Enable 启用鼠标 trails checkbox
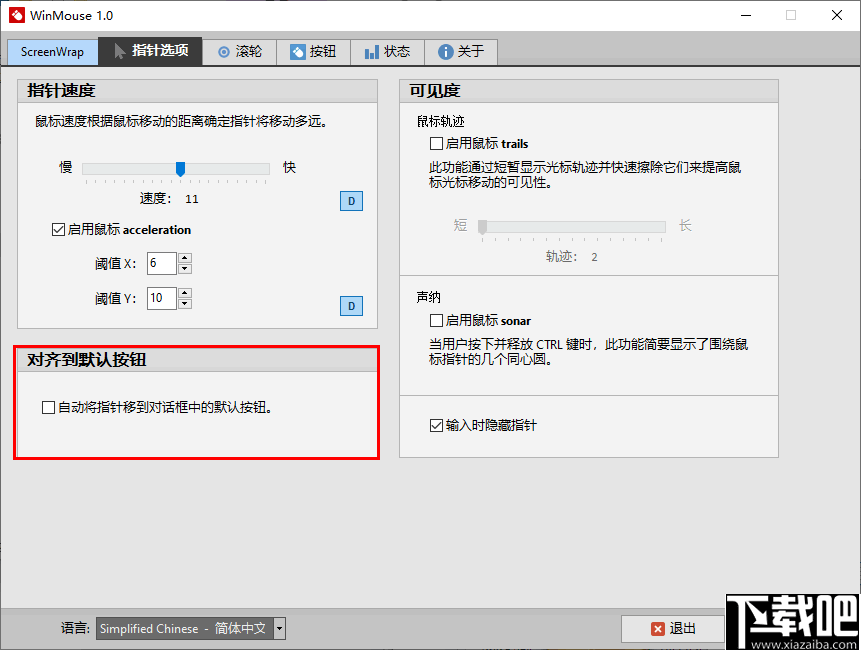 pos(436,143)
